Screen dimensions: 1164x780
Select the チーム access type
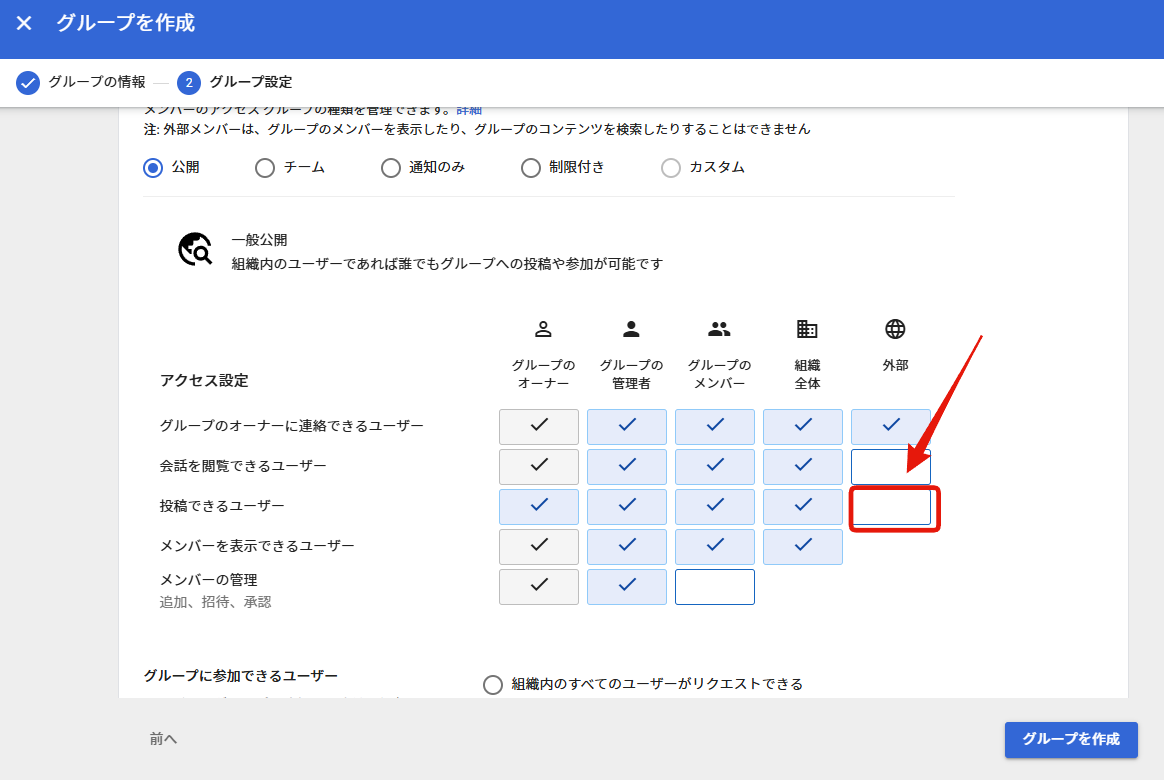[265, 168]
